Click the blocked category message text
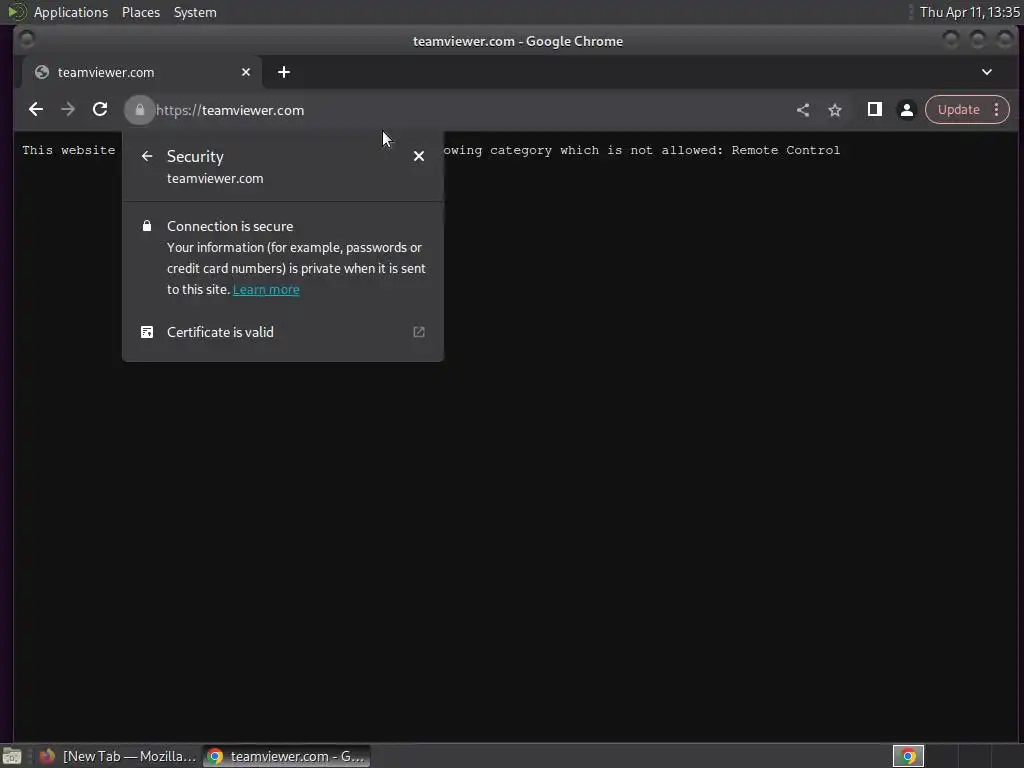The width and height of the screenshot is (1024, 768). pos(641,150)
